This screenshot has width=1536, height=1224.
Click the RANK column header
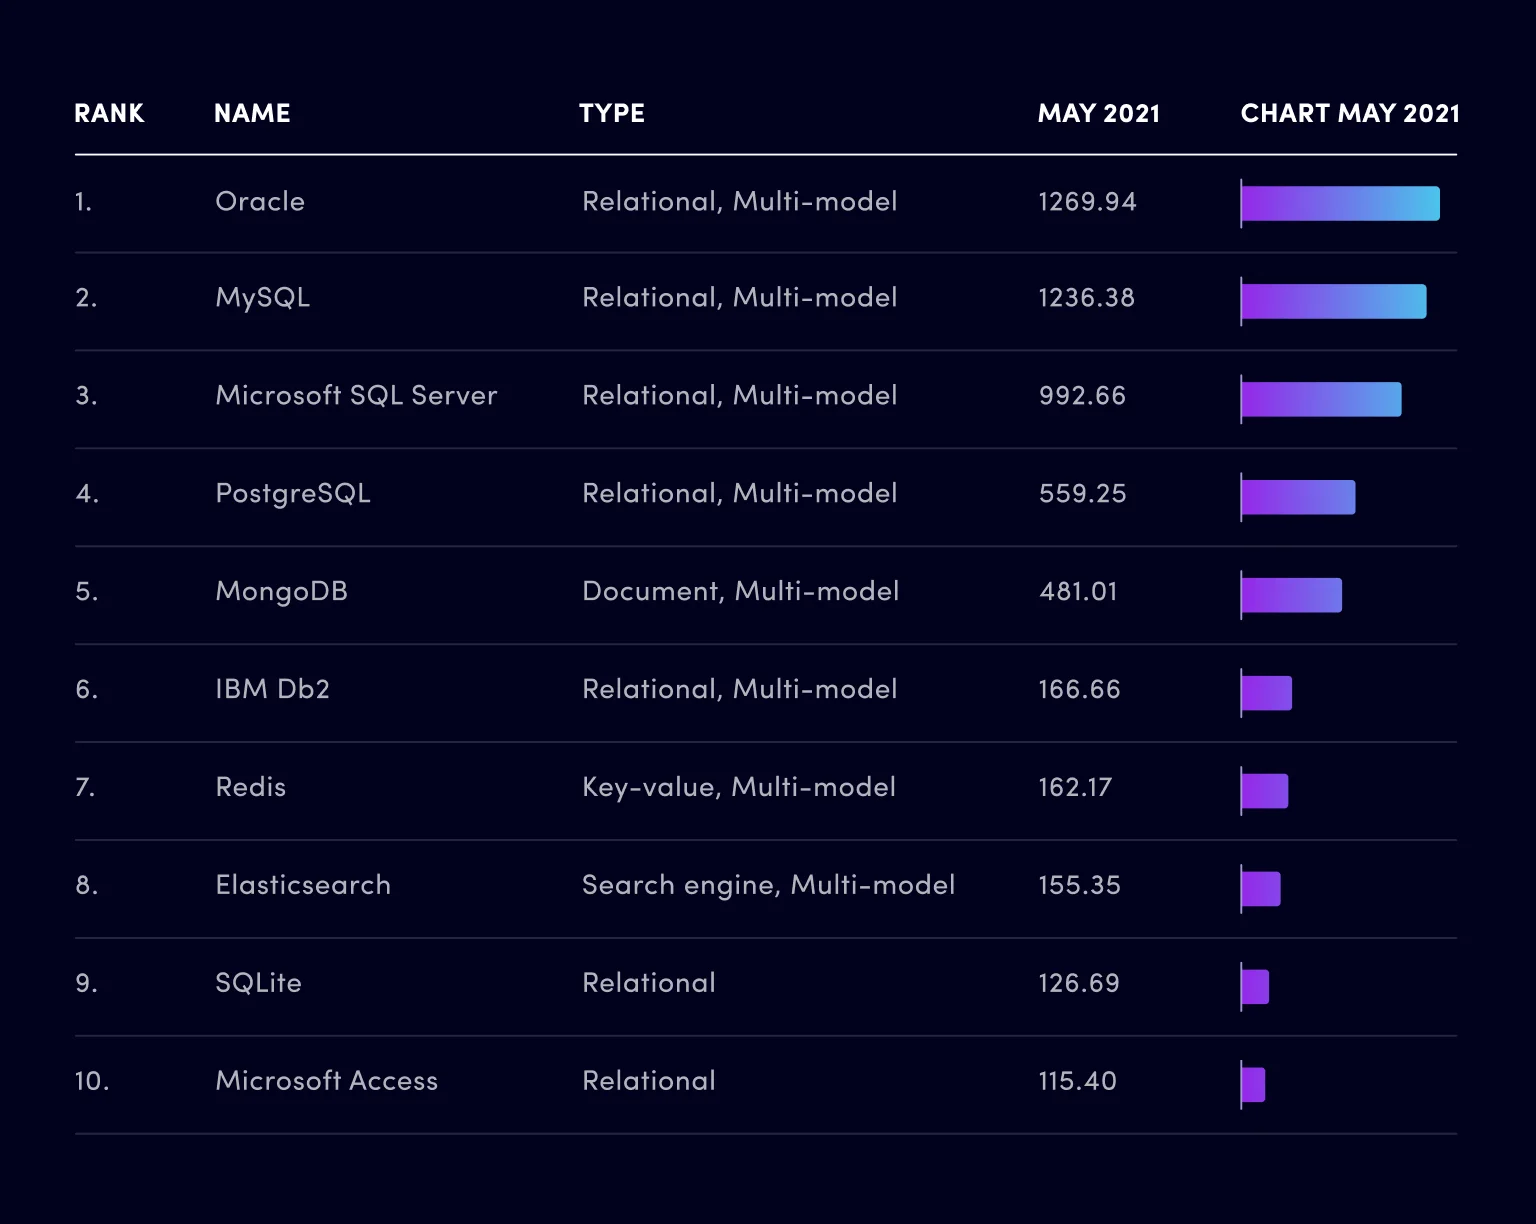click(109, 113)
